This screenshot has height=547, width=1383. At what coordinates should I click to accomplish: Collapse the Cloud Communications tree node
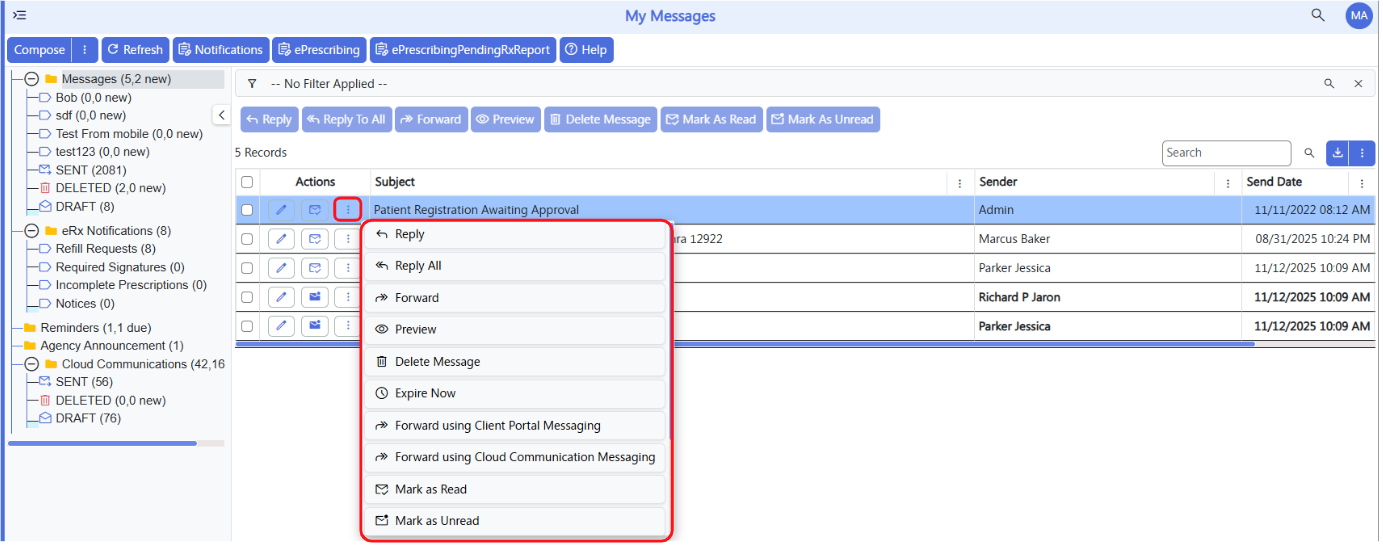point(31,364)
